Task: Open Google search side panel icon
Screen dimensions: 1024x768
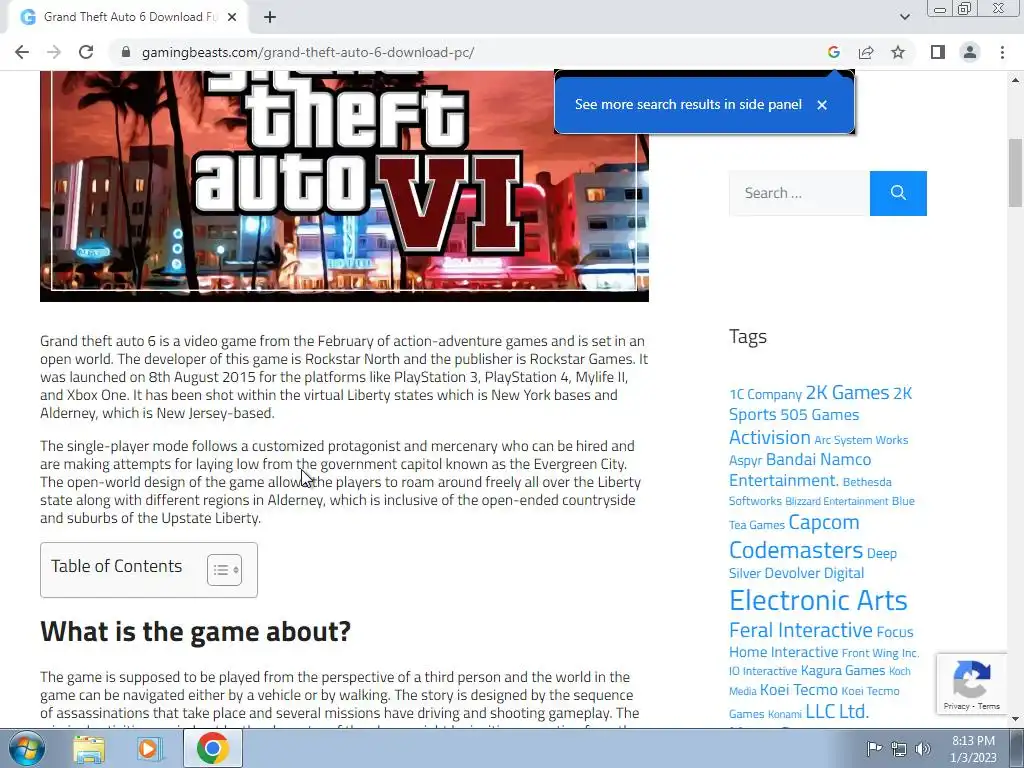Action: coord(833,52)
